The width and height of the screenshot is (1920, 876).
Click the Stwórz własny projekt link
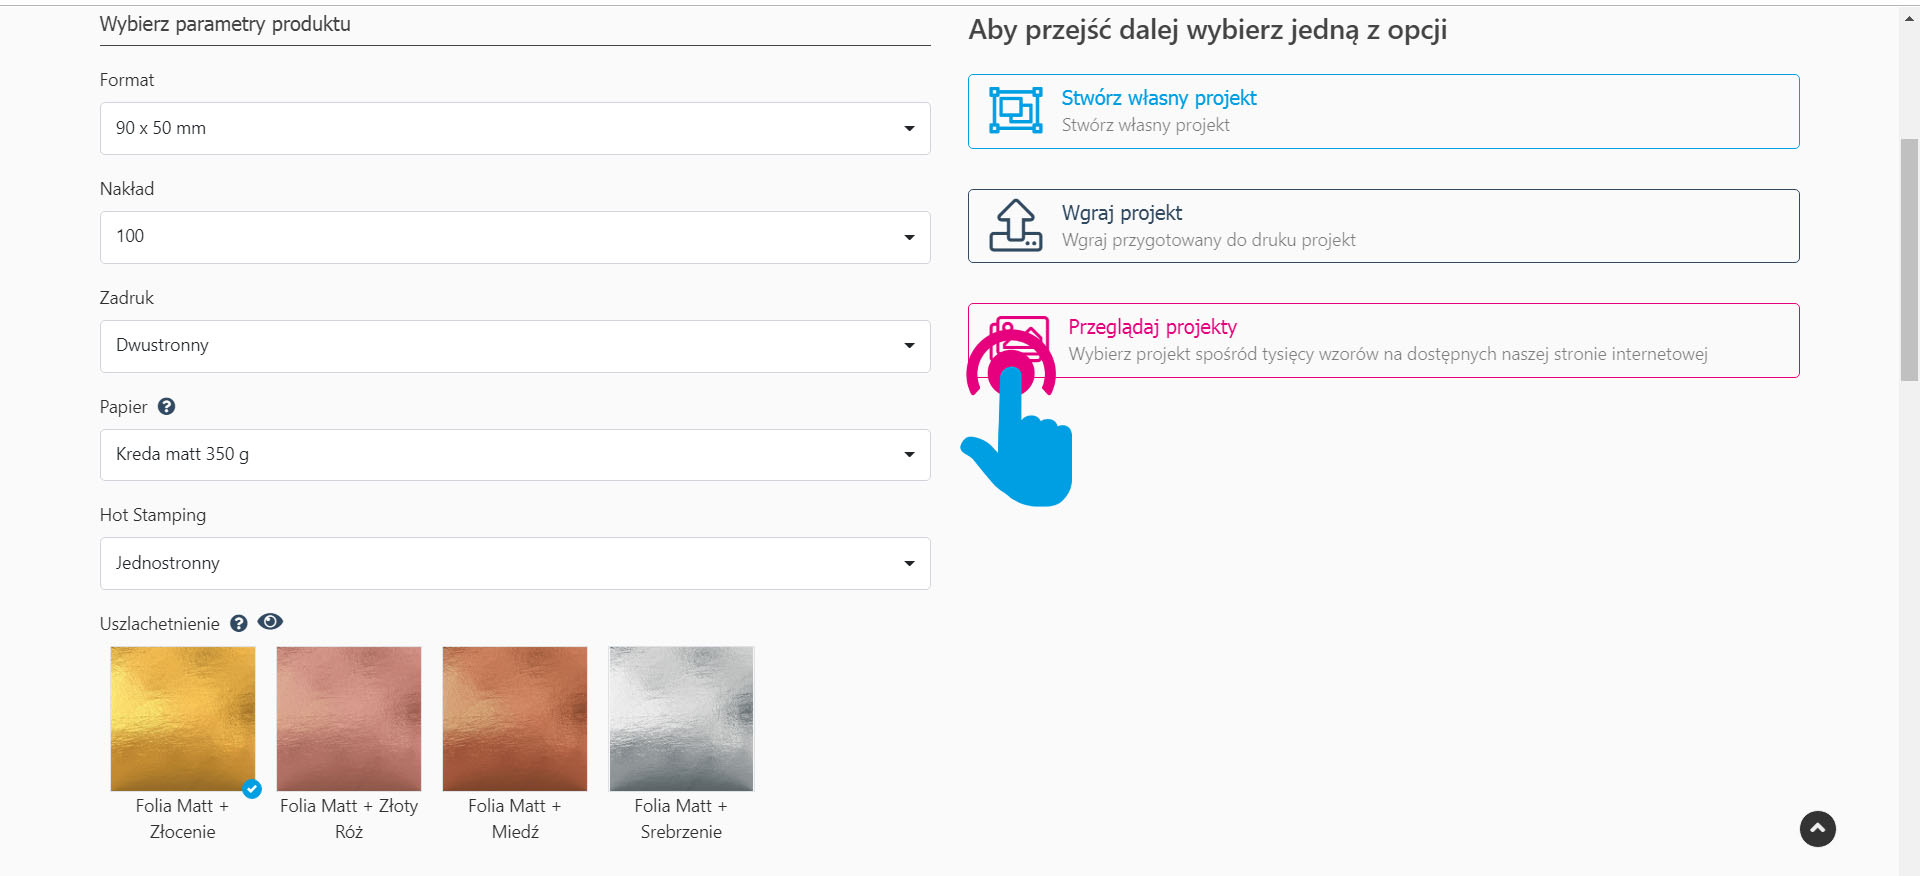(1158, 98)
